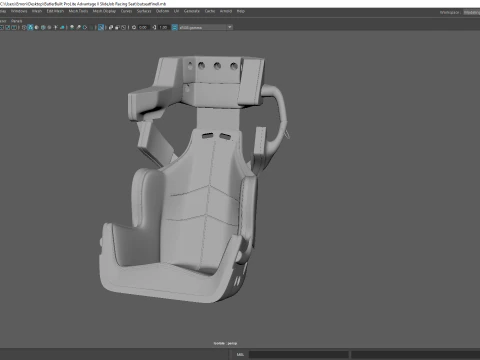Open the Workspace Modeling dropdown
480x360 pixels.
(x=471, y=12)
